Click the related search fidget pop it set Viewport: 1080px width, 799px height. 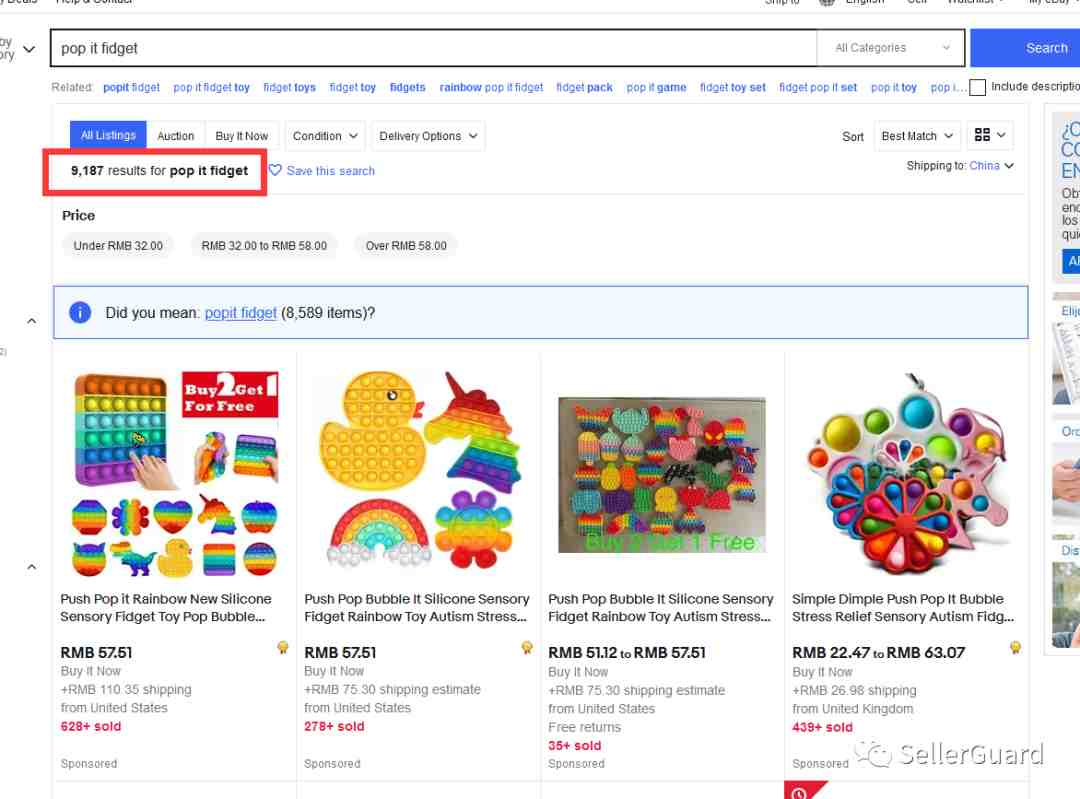[818, 87]
